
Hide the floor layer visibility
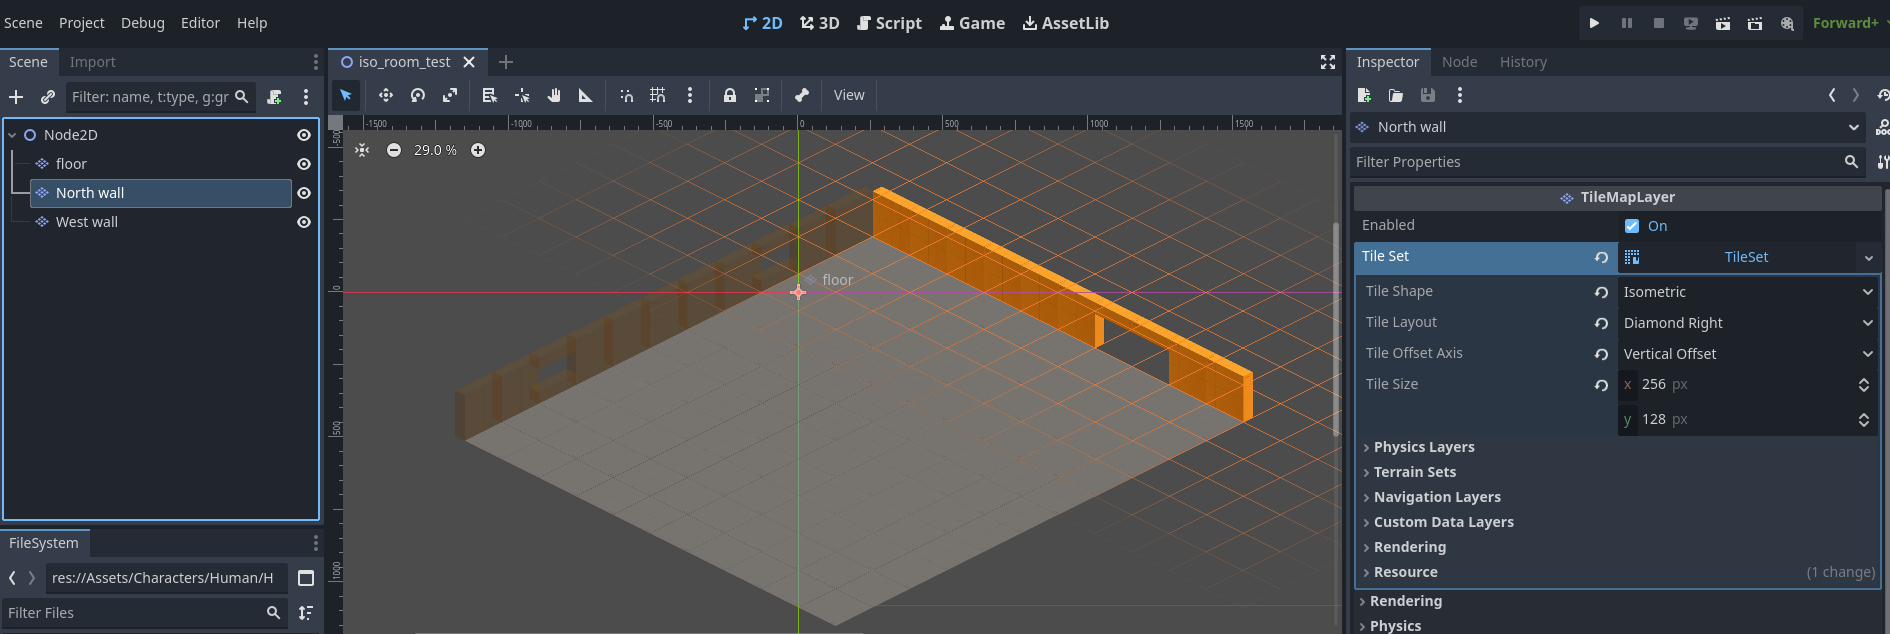click(304, 164)
